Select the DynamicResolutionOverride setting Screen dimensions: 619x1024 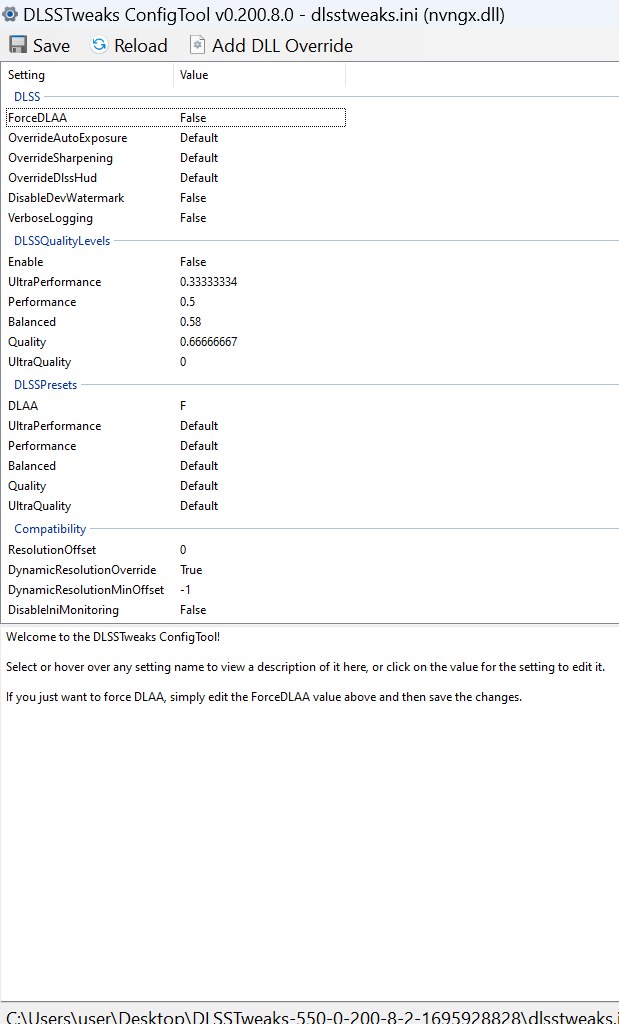pos(82,570)
